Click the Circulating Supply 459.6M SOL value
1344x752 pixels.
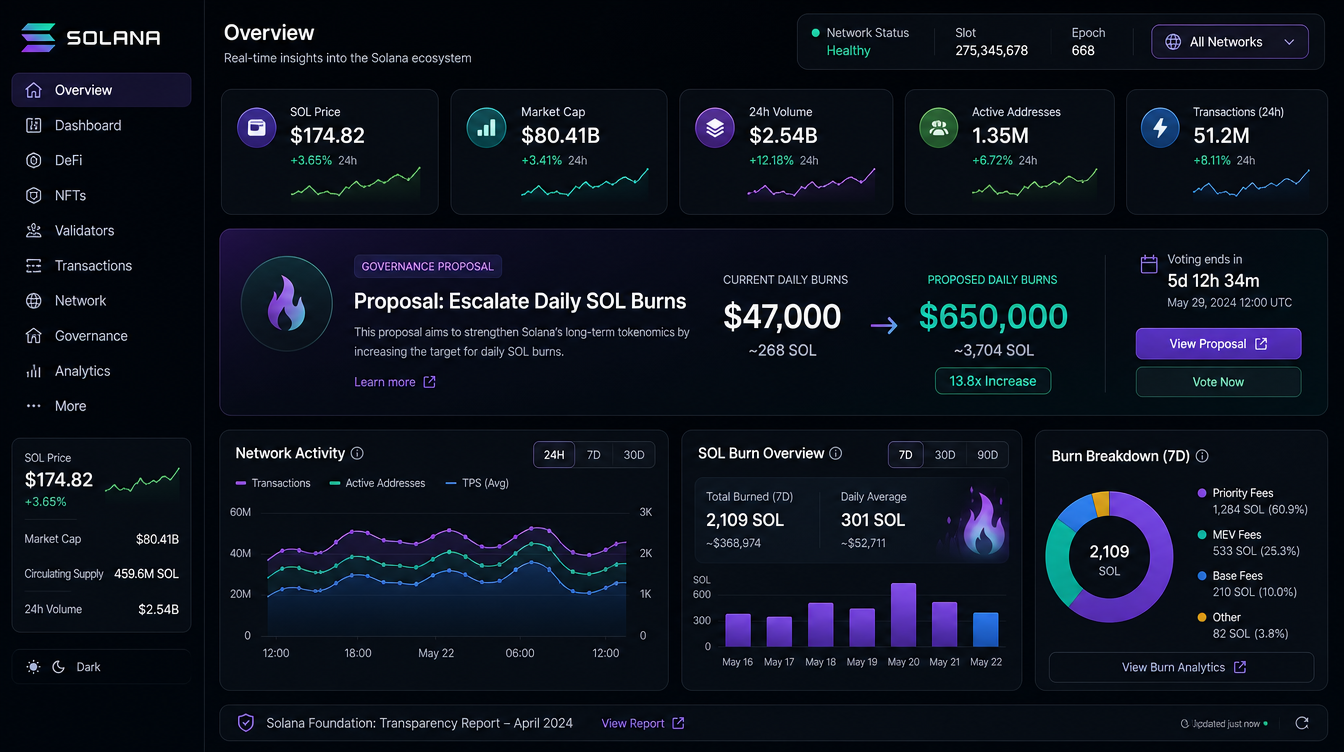146,574
